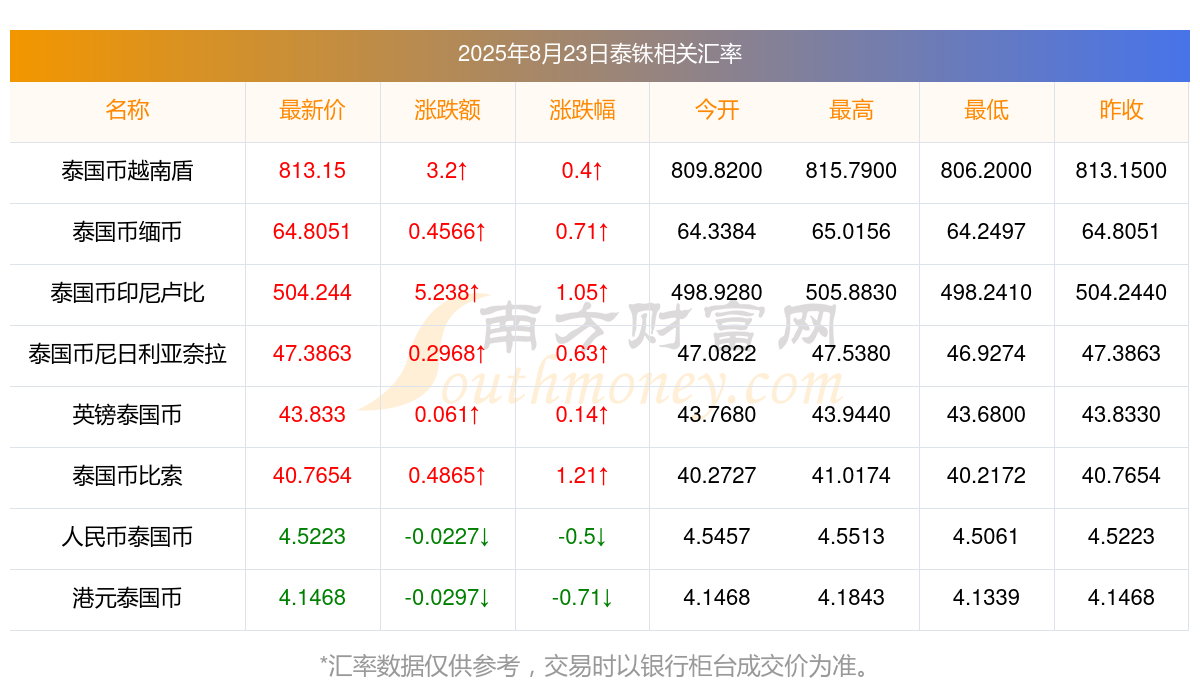1200x698 pixels.
Task: Click the 最低 column header
Action: [986, 110]
